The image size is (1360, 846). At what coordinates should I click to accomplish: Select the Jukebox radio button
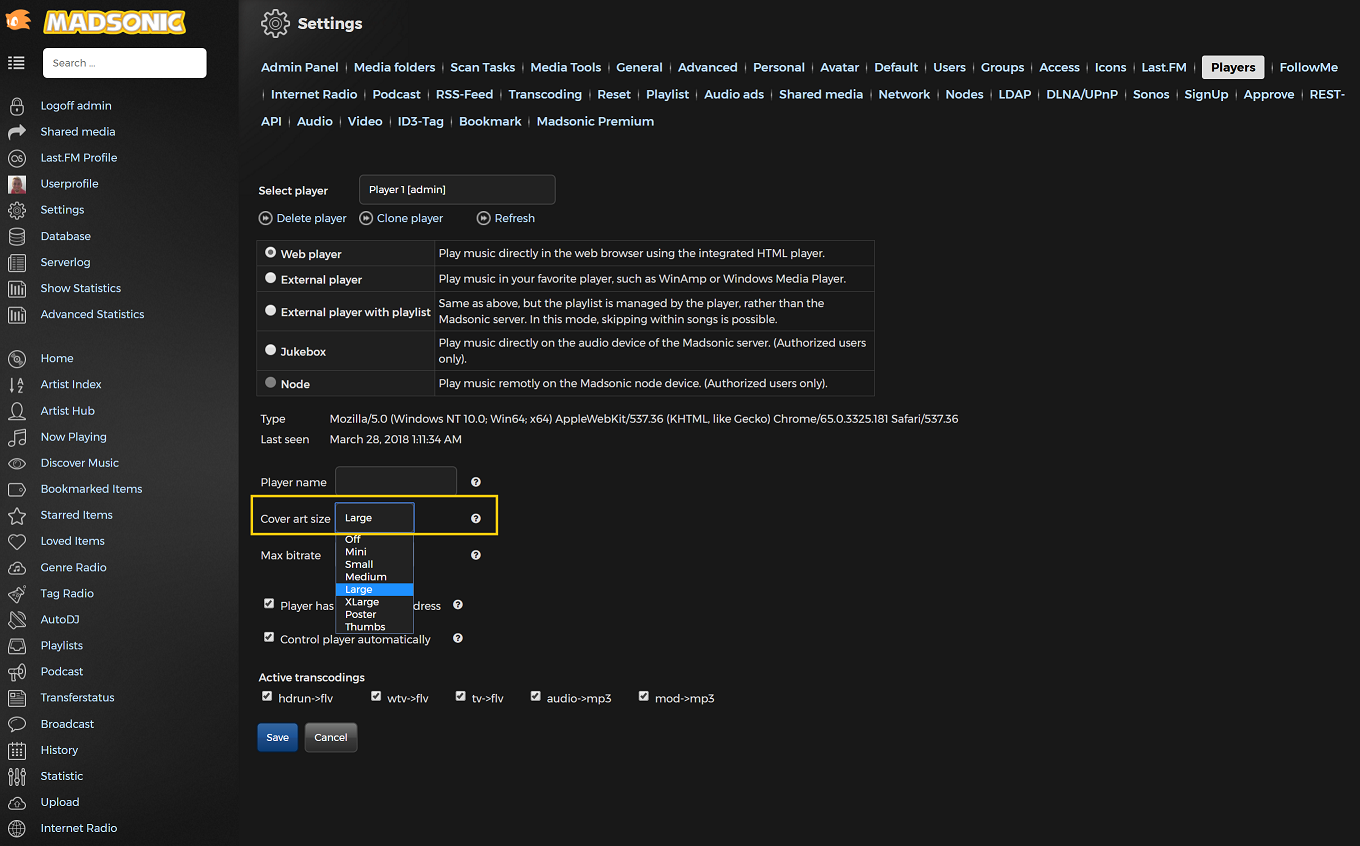click(271, 351)
